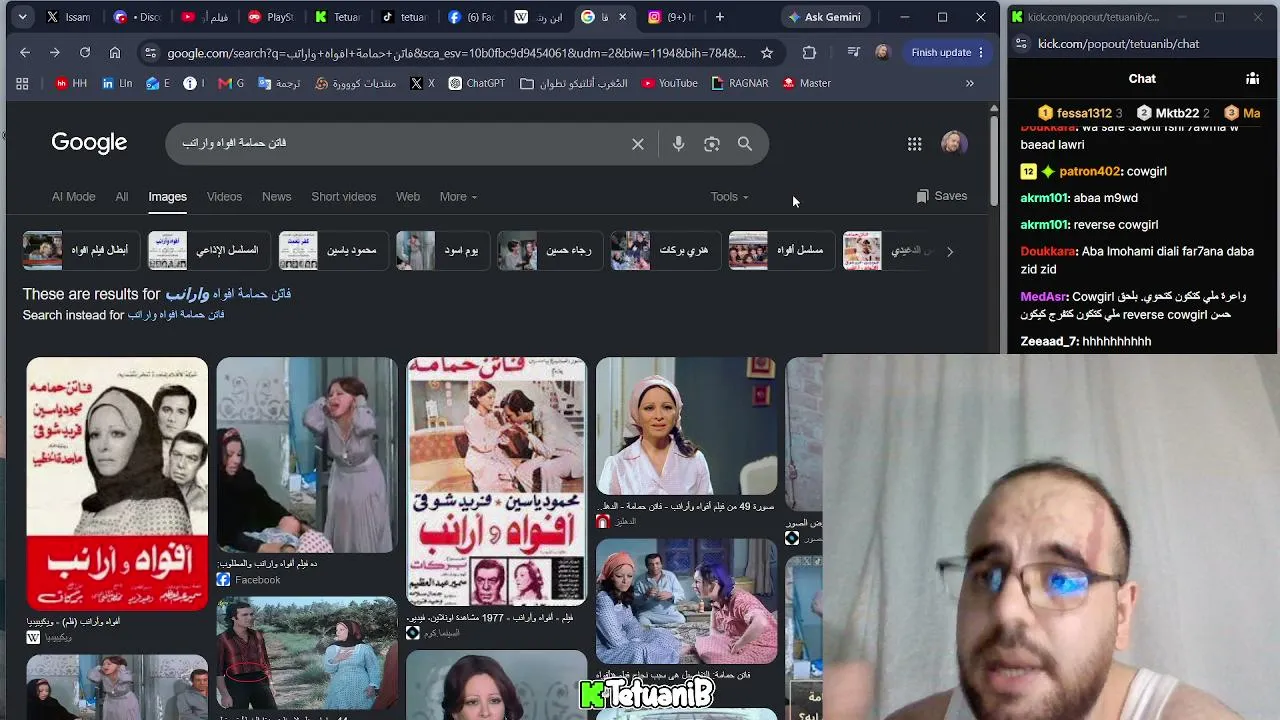Open the apps grid in bookmarks bar
Image resolution: width=1280 pixels, height=720 pixels.
22,83
